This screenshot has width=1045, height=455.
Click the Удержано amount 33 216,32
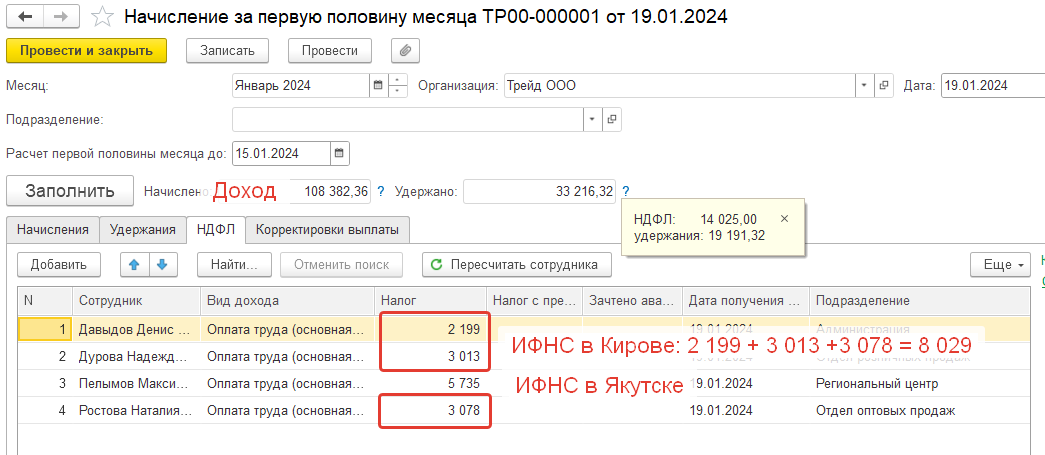coord(540,192)
